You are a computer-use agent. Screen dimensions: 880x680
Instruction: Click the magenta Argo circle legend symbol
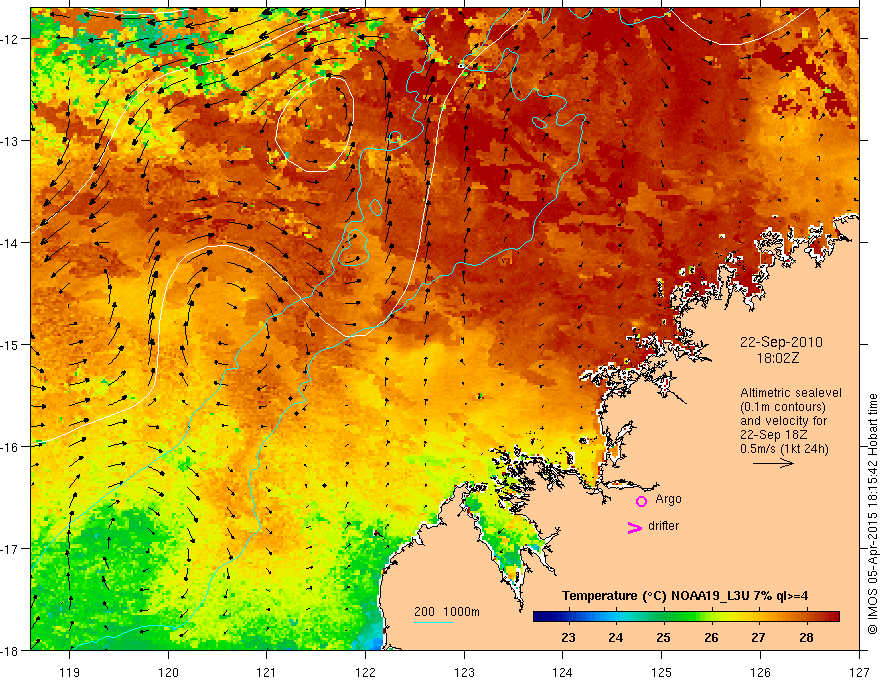point(641,501)
